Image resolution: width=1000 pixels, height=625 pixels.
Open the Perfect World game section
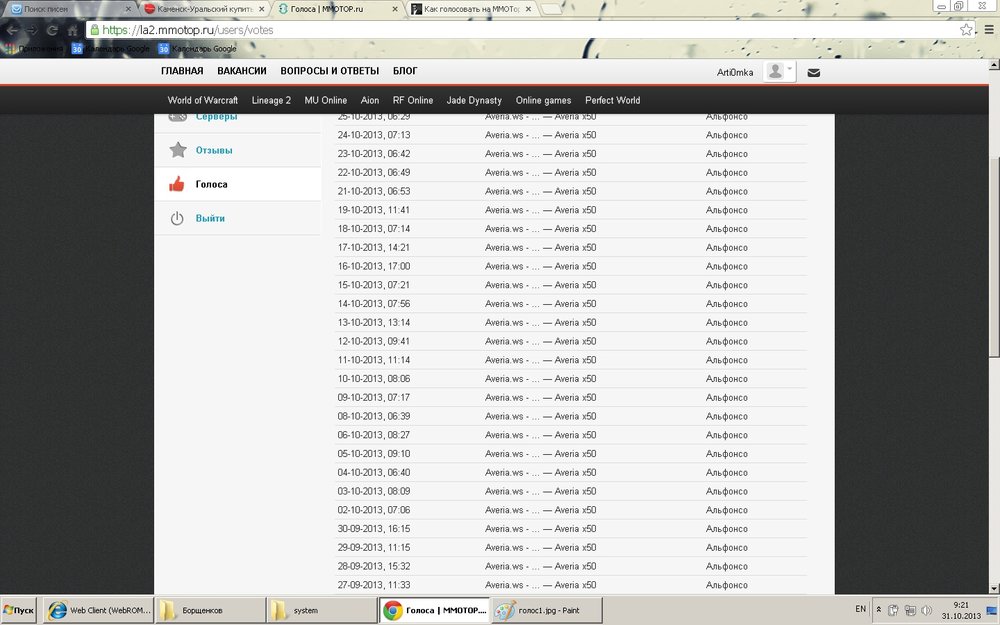click(612, 100)
